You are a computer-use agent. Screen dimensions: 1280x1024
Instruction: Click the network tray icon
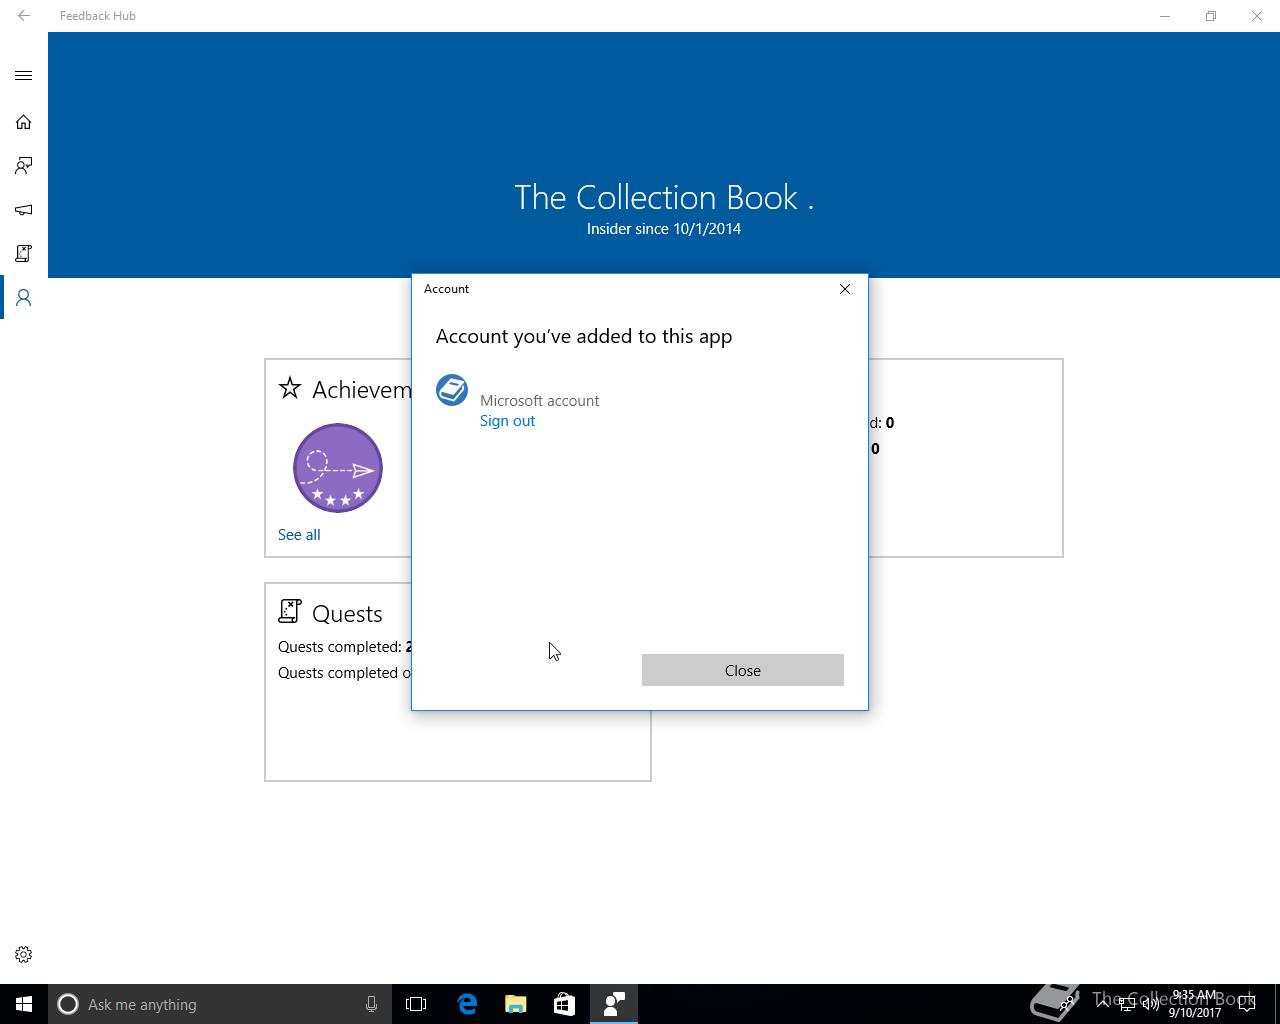tap(1126, 1004)
